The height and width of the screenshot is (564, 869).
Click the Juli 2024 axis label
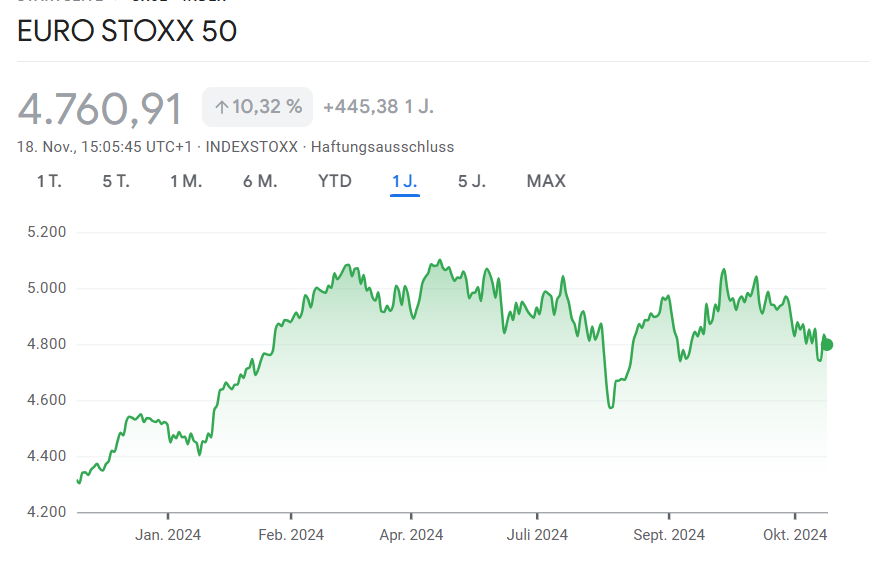(x=537, y=535)
